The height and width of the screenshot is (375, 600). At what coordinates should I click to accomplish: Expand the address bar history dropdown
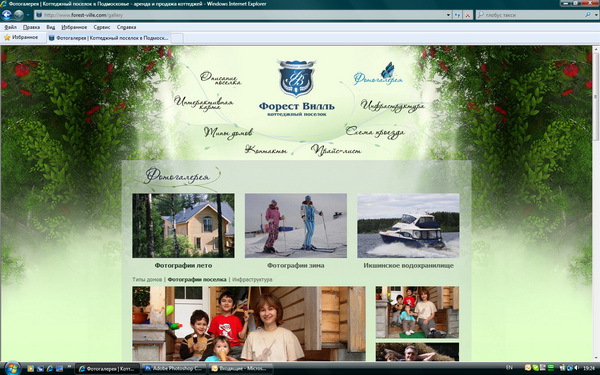point(448,15)
